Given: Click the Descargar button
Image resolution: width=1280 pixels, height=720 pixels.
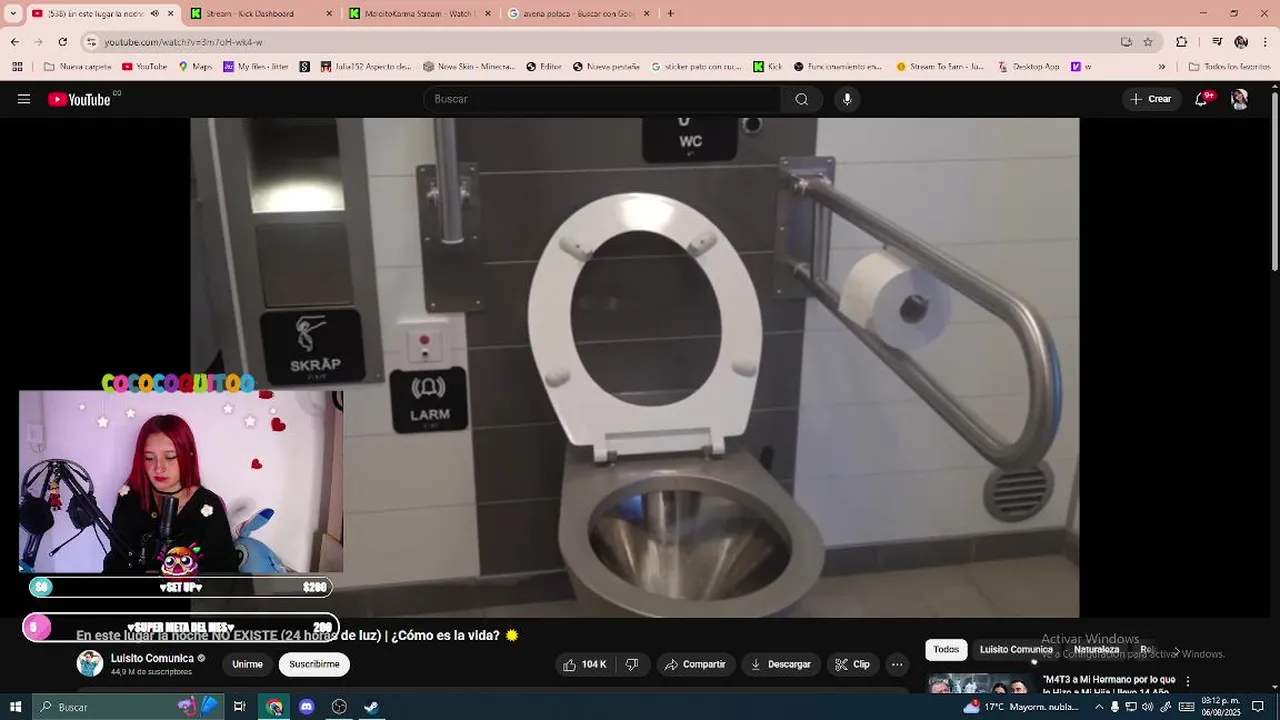Looking at the screenshot, I should click(780, 664).
